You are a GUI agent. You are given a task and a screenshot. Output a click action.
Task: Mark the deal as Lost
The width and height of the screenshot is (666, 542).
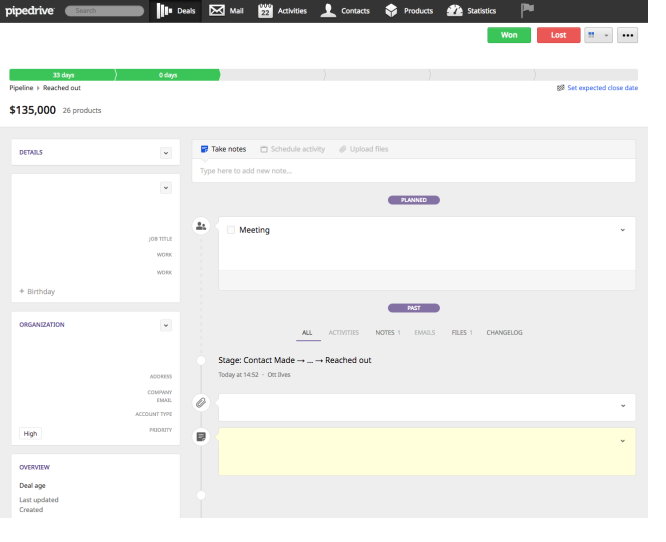coord(559,35)
